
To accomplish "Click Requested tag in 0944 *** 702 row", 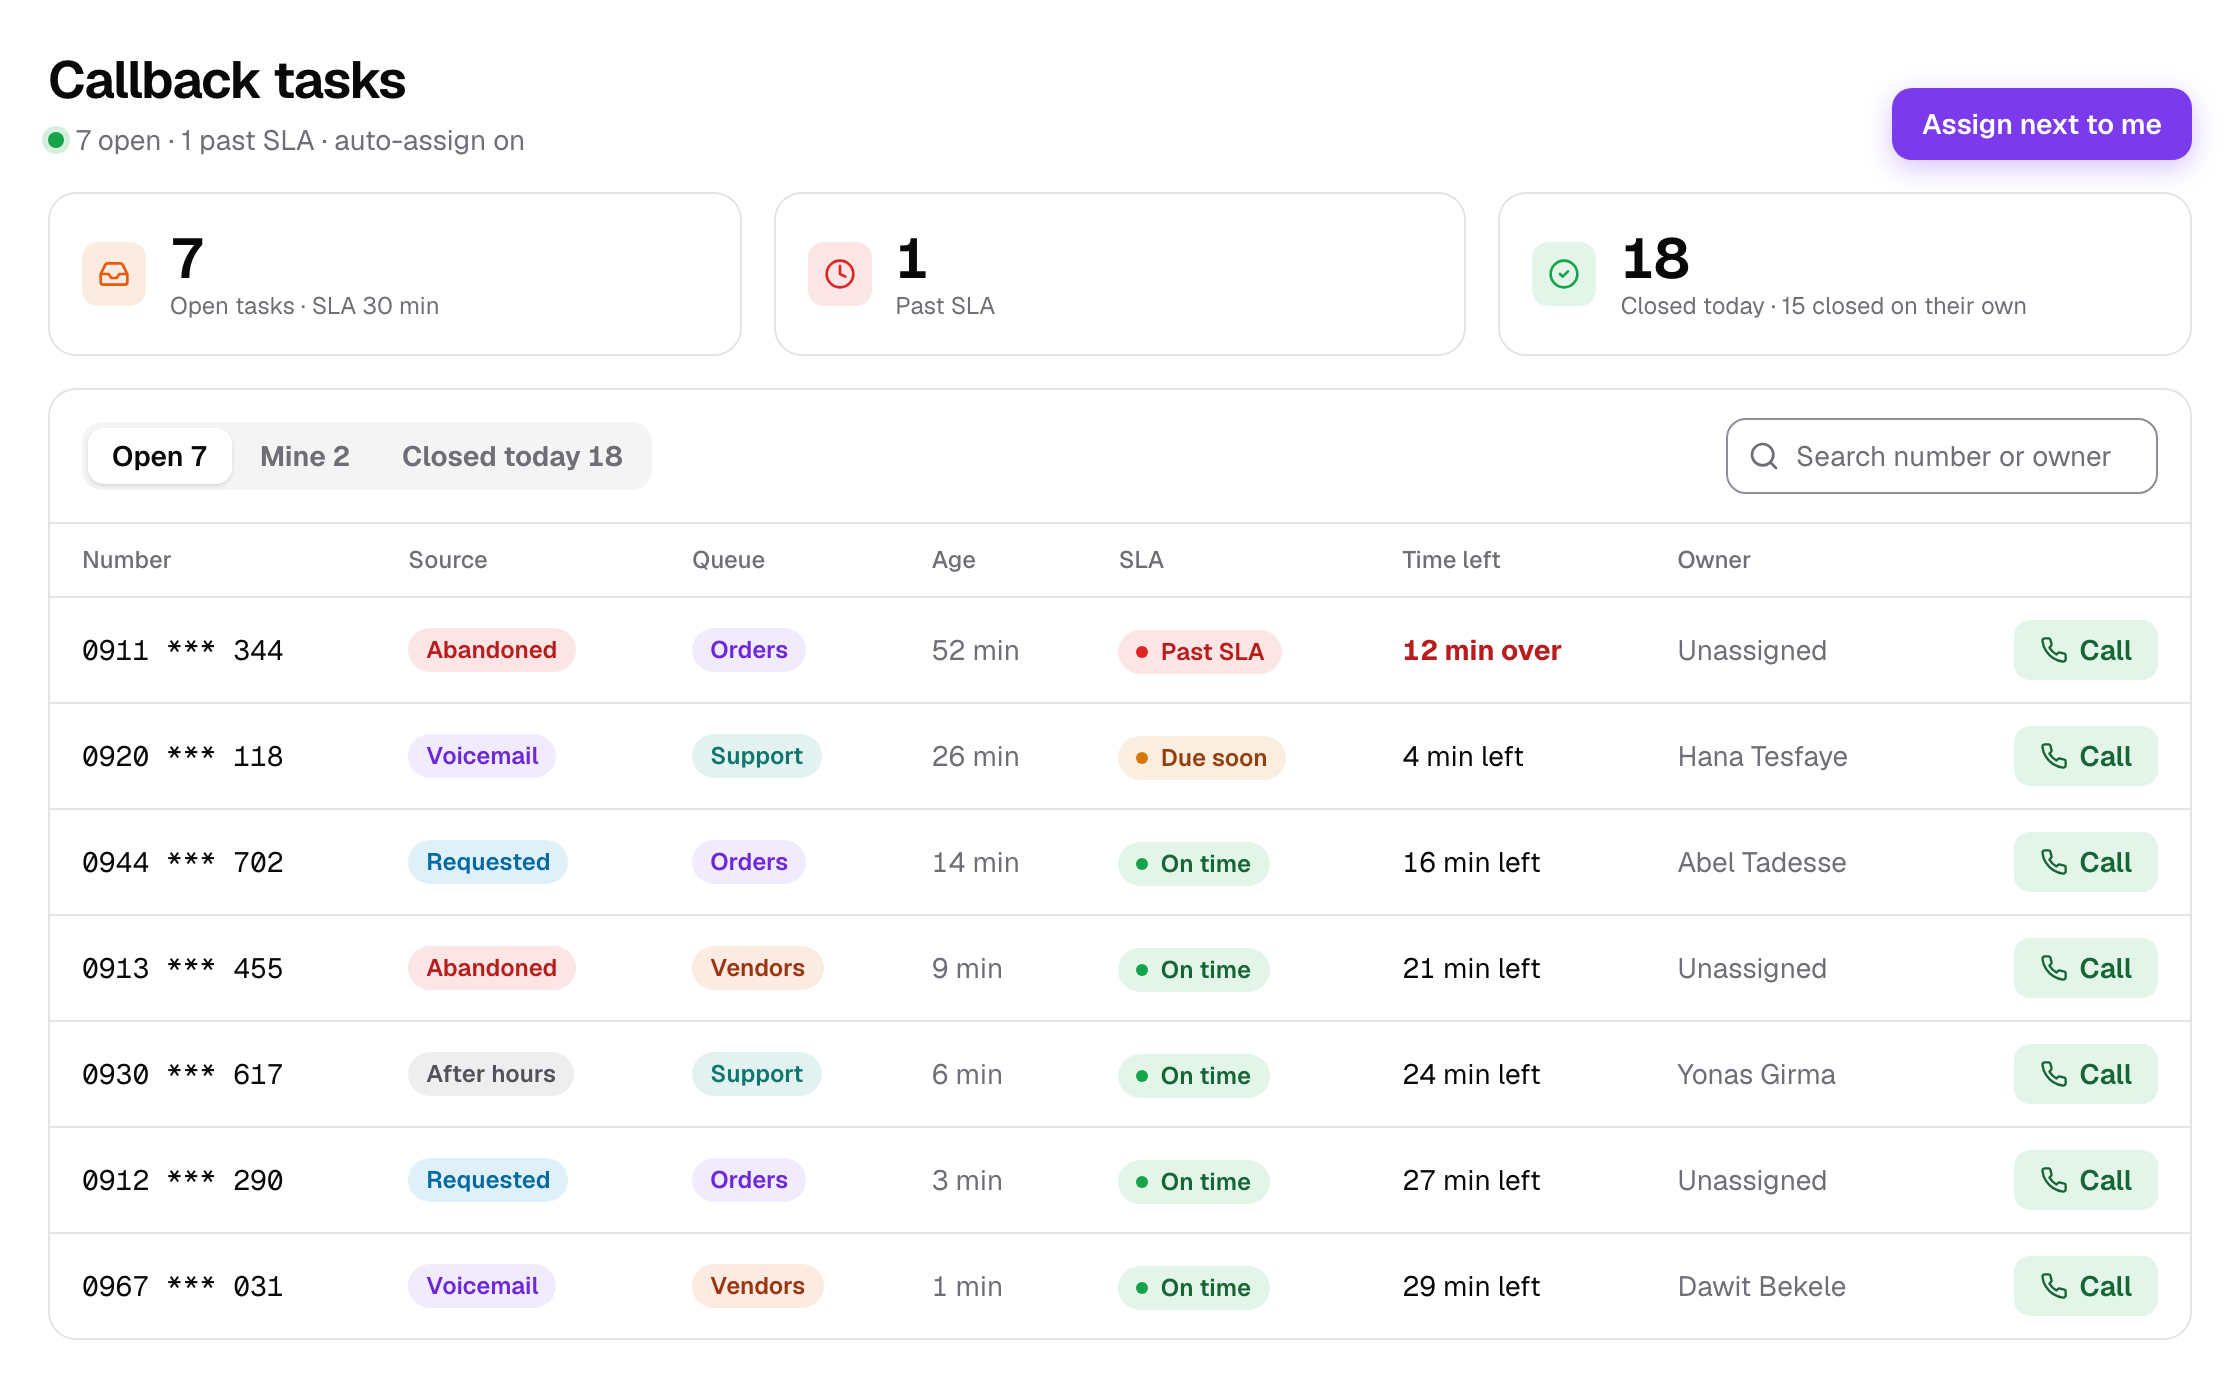I will [487, 862].
